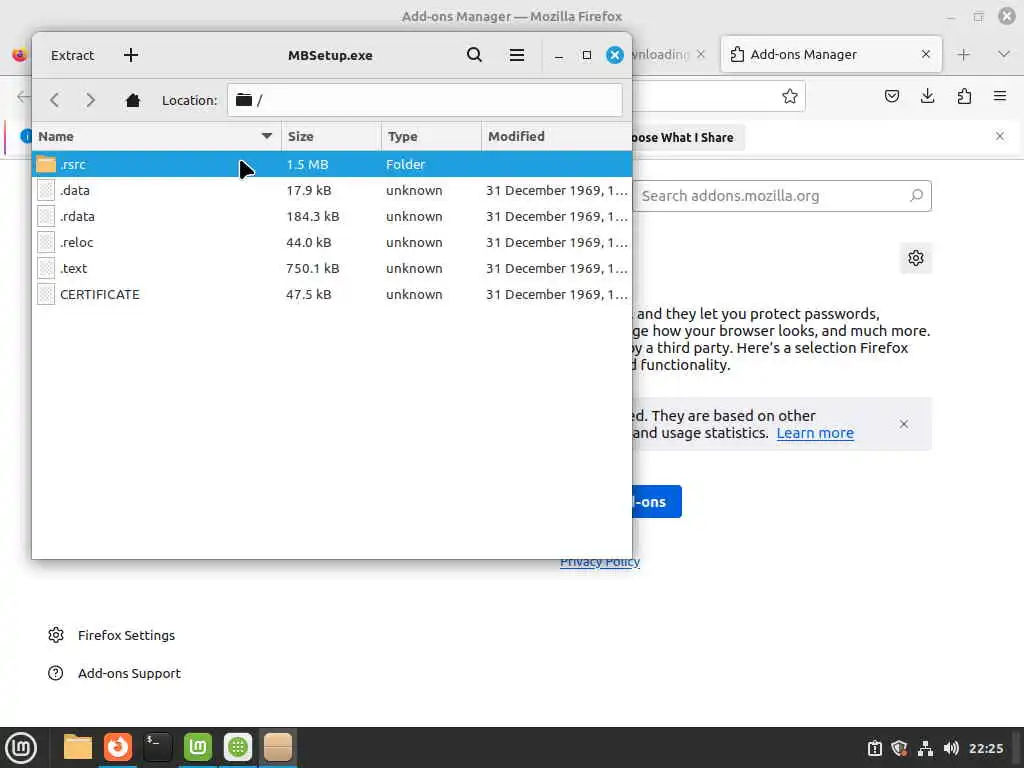Open the Firefox application menu
The image size is (1024, 768).
(1000, 97)
